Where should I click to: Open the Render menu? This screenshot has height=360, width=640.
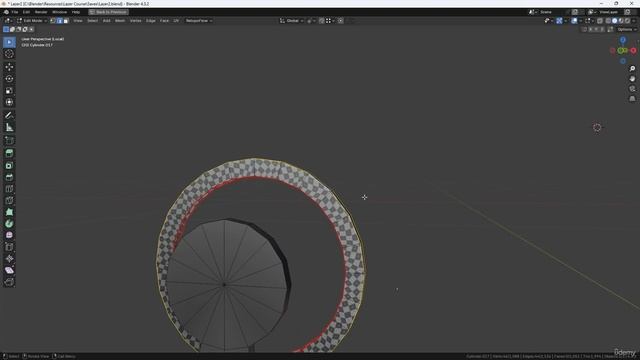(41, 12)
